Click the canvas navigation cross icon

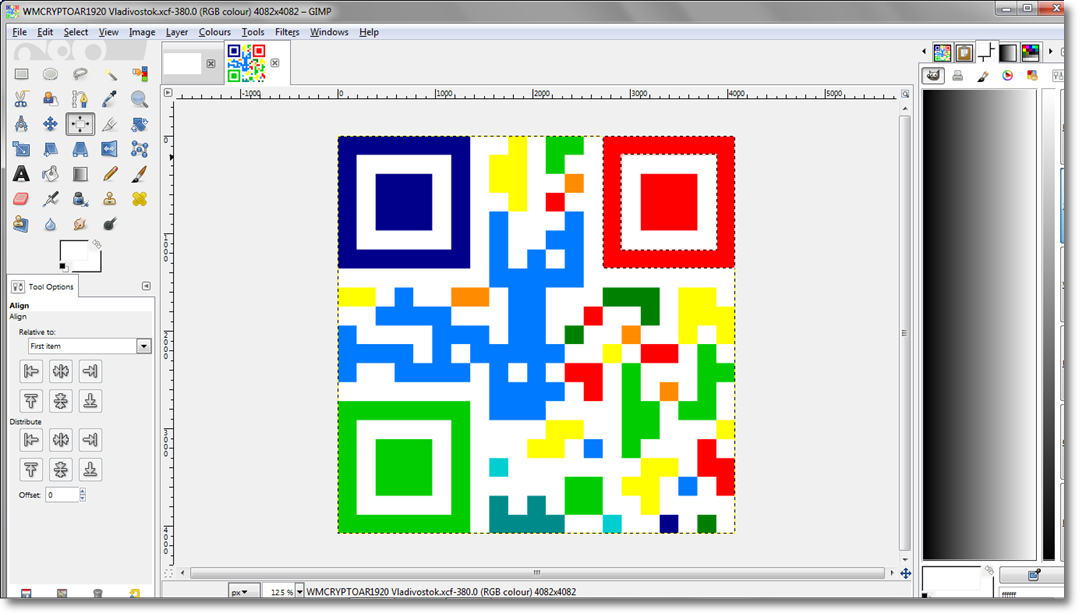pos(906,573)
